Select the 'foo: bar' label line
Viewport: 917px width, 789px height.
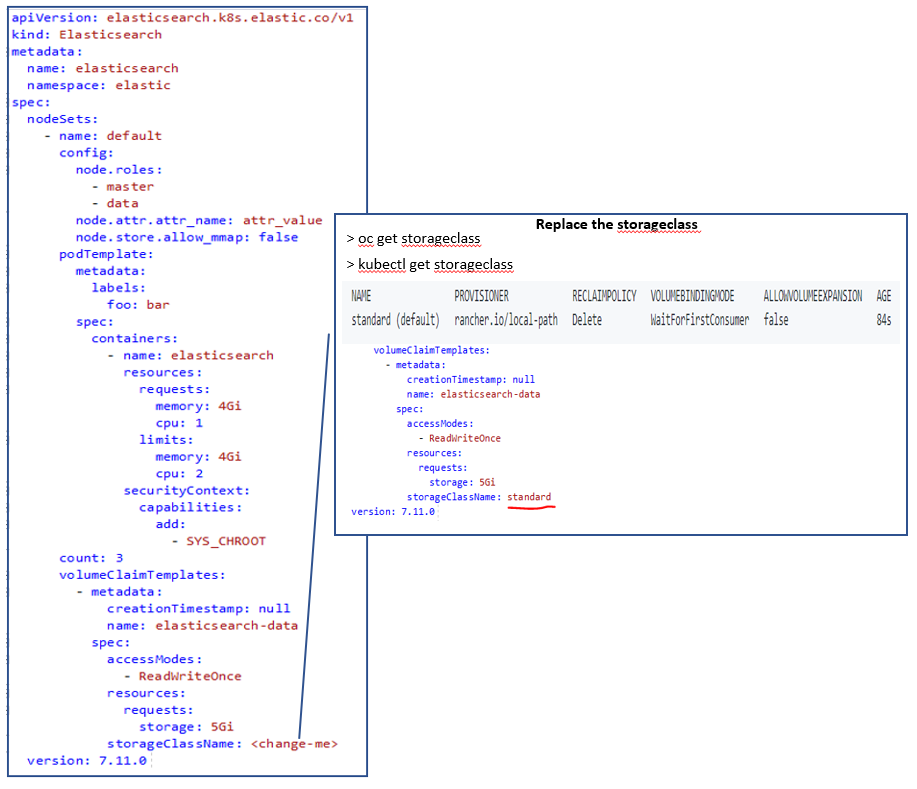(x=138, y=305)
